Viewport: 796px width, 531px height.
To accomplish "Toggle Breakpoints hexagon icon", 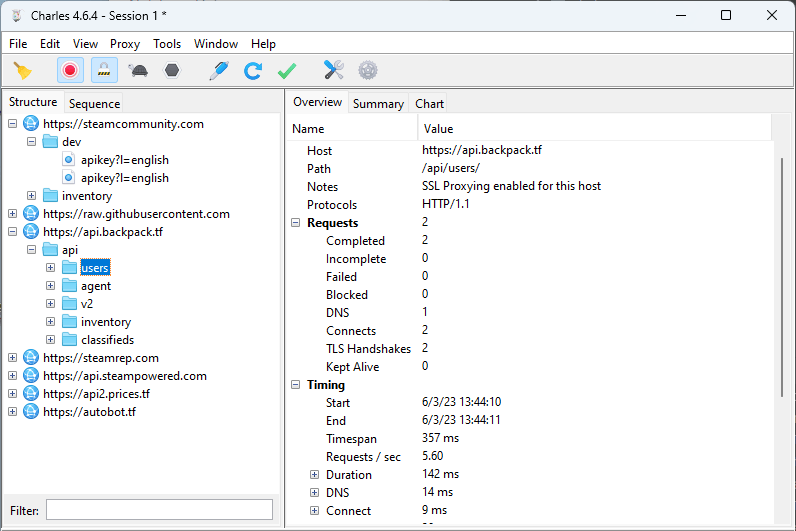I will point(172,70).
